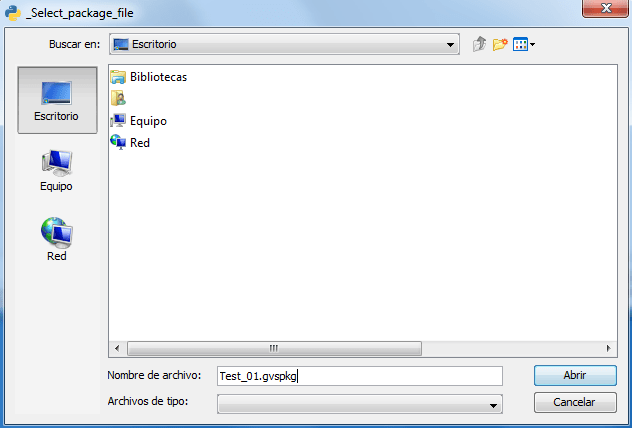This screenshot has width=632, height=428.
Task: Select Red in the file list
Action: pyautogui.click(x=130, y=142)
